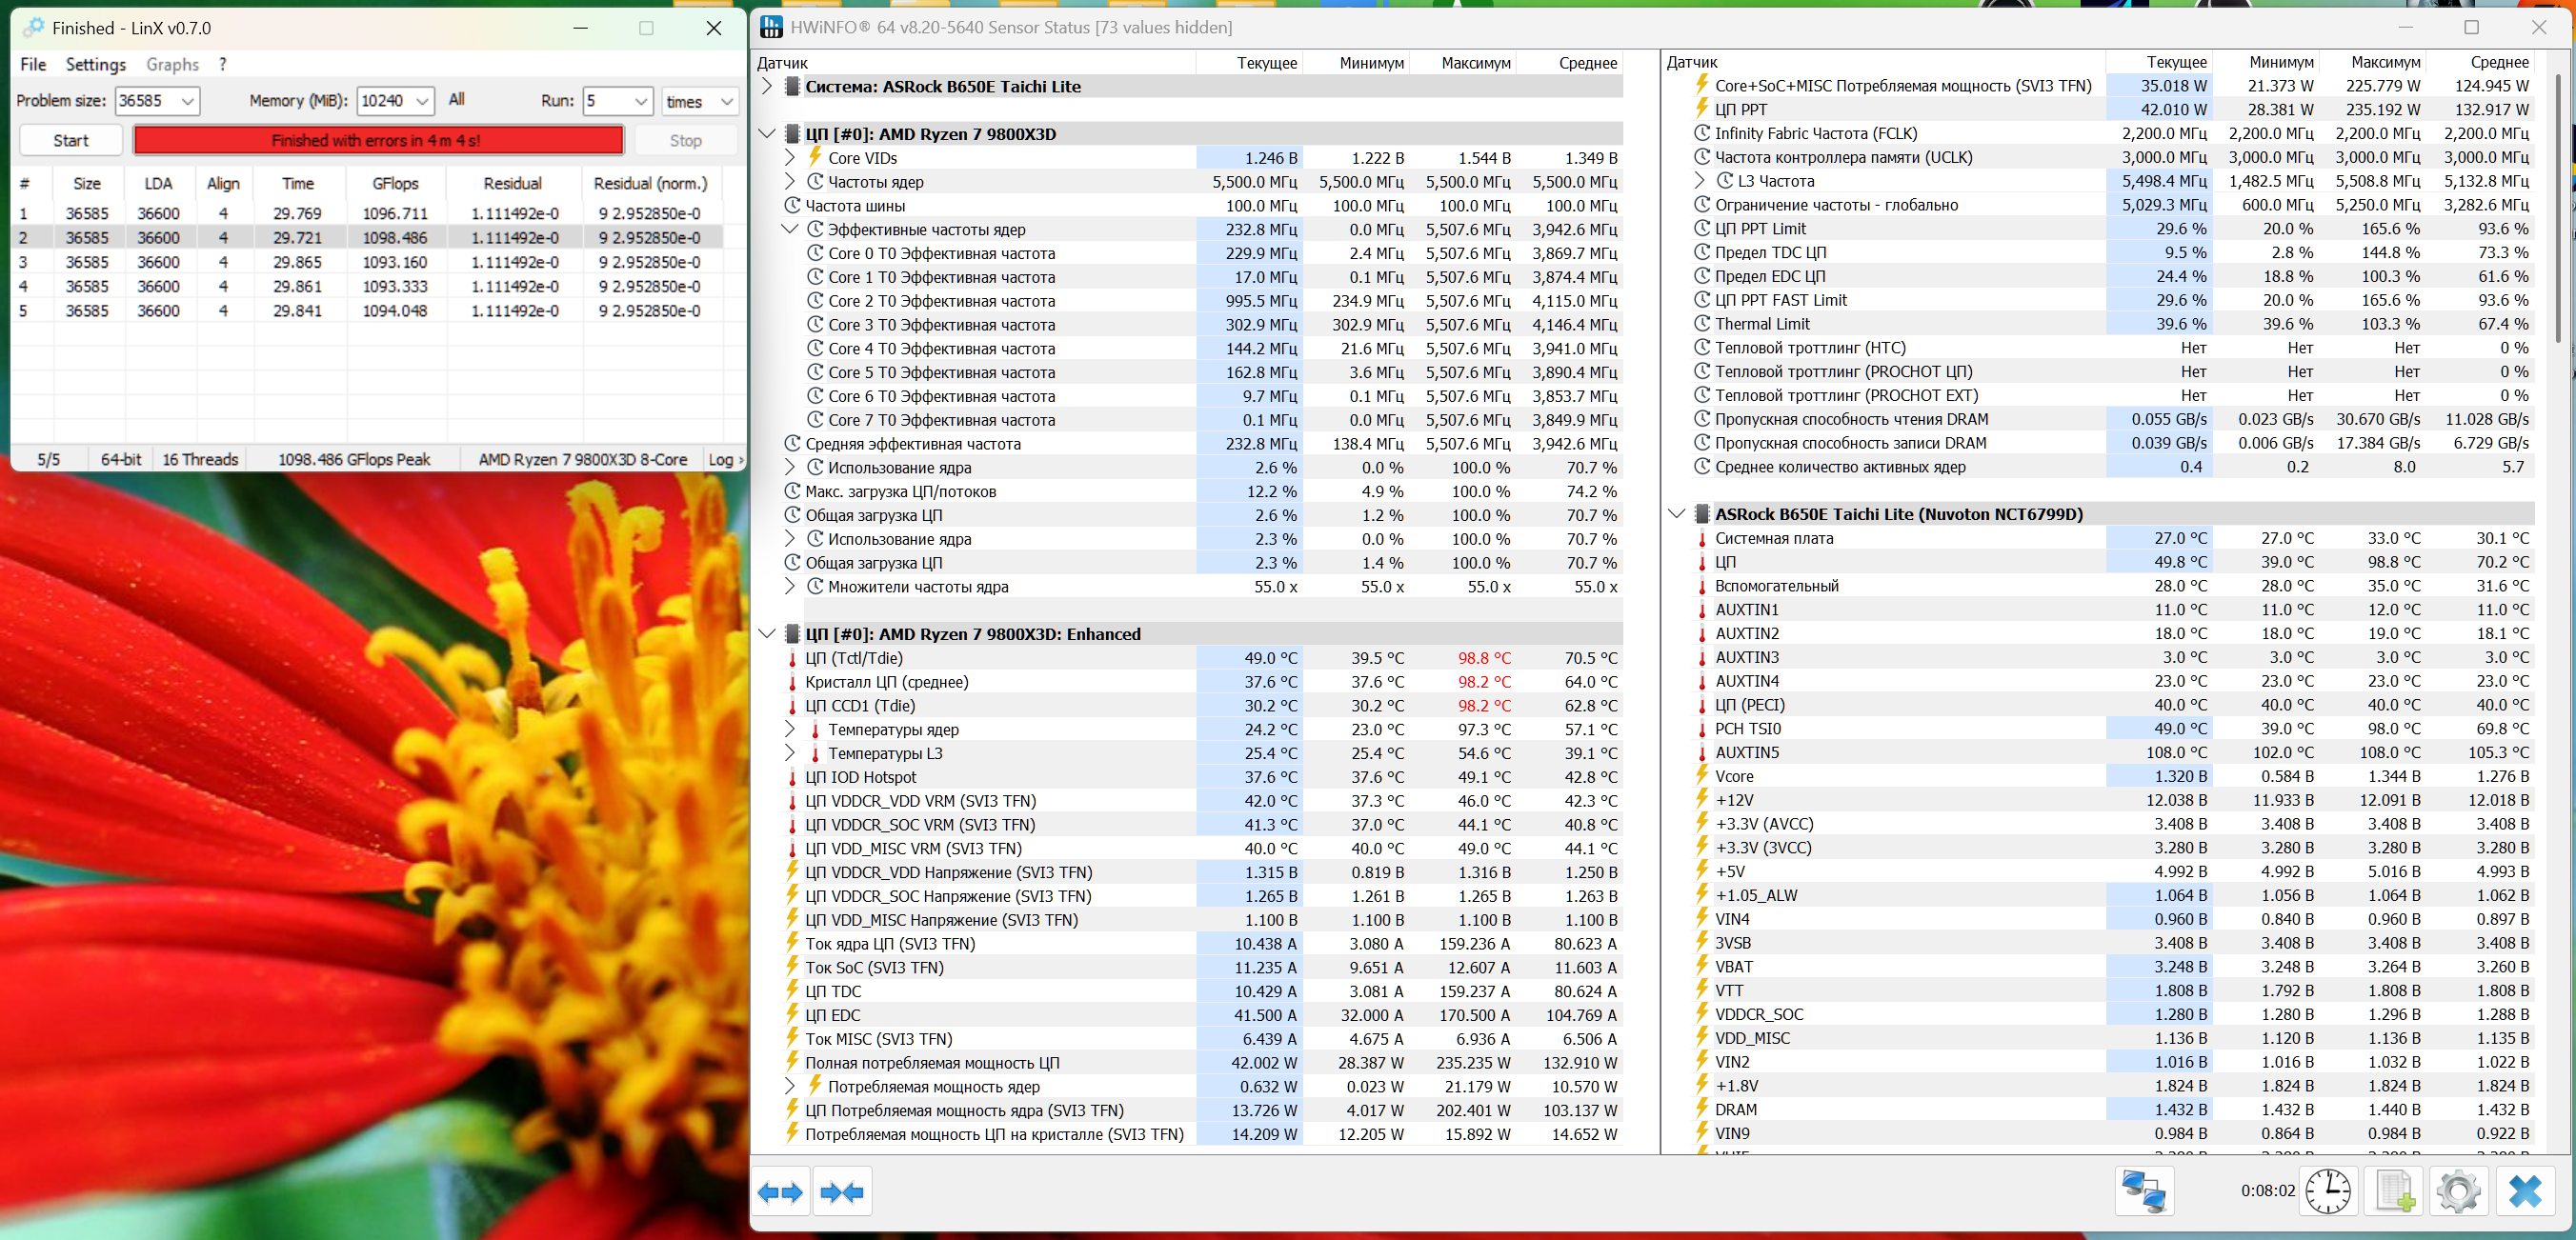The width and height of the screenshot is (2576, 1240).
Task: Open the HWiNFO sensor settings gear
Action: [2458, 1191]
